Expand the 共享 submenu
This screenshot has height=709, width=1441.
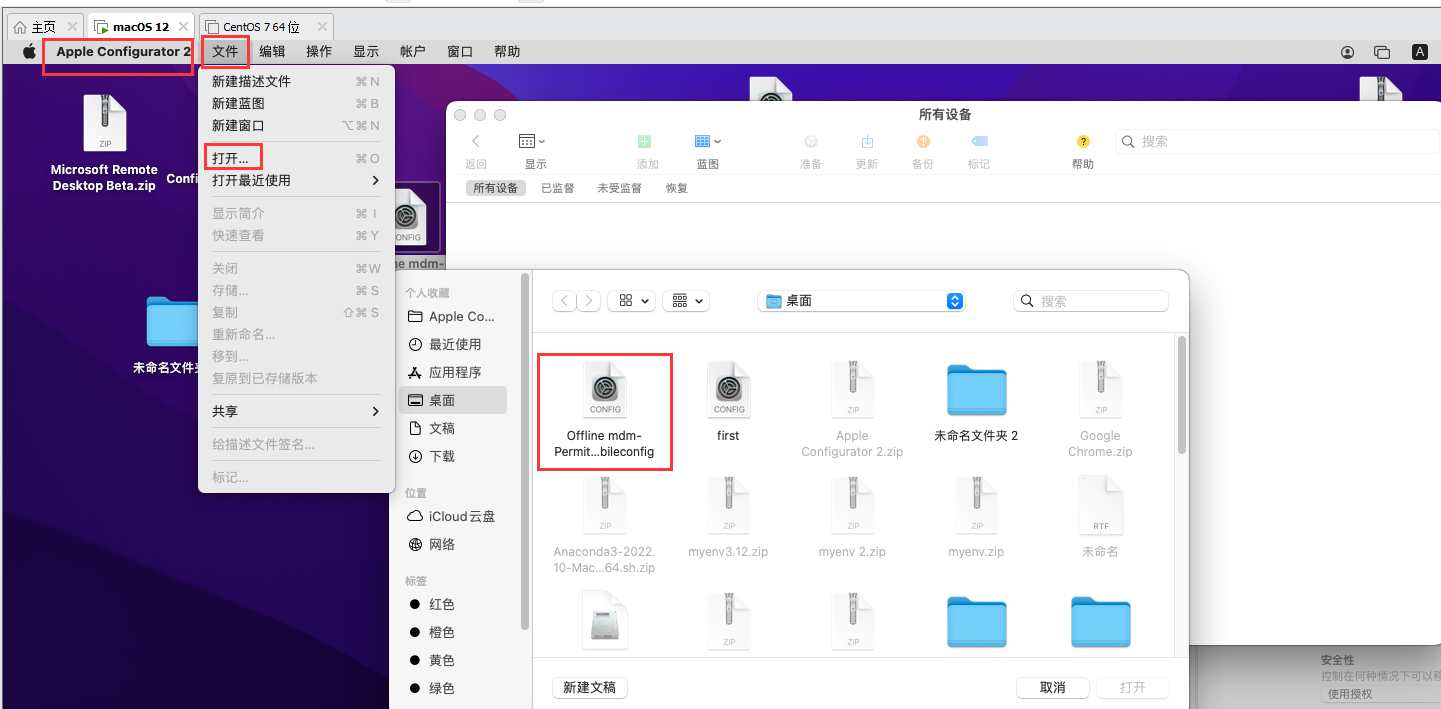(x=296, y=411)
